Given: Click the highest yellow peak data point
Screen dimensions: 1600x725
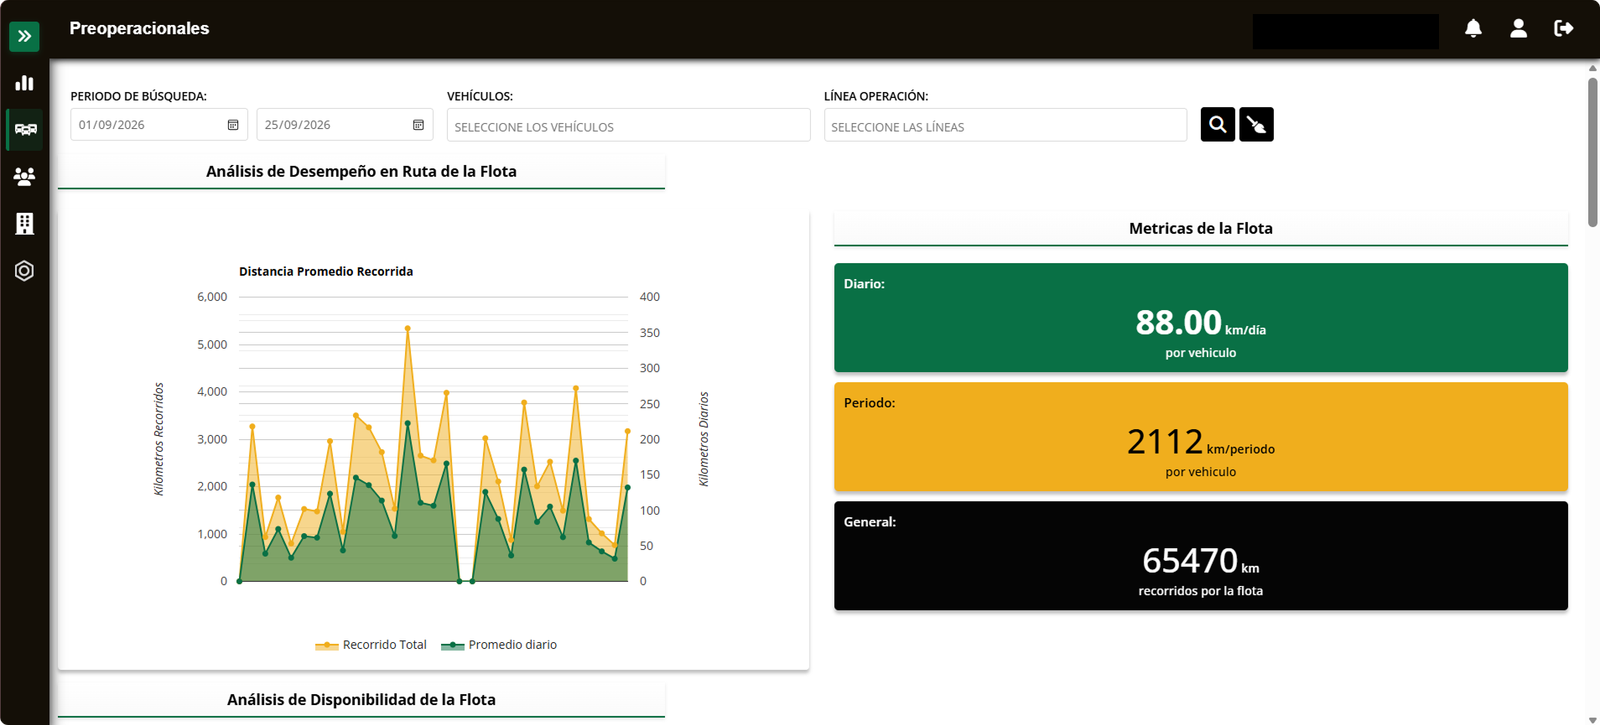Looking at the screenshot, I should [408, 328].
